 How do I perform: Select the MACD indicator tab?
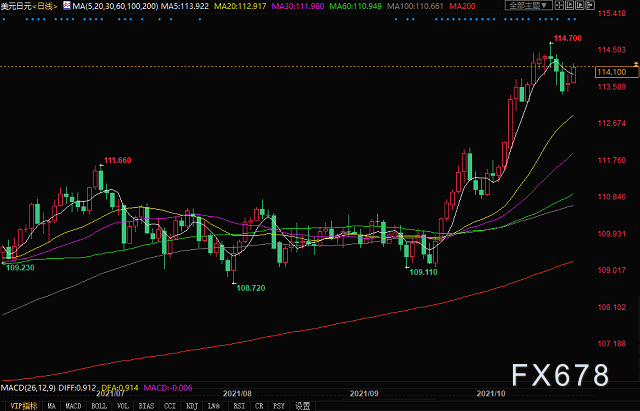pyautogui.click(x=73, y=406)
